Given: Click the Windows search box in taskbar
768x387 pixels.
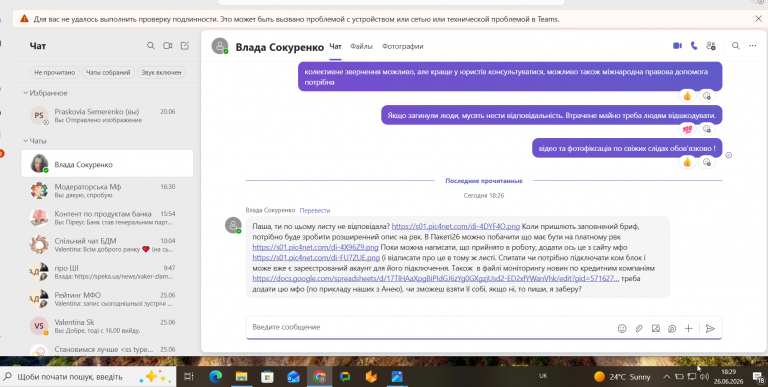Looking at the screenshot, I should [x=88, y=377].
